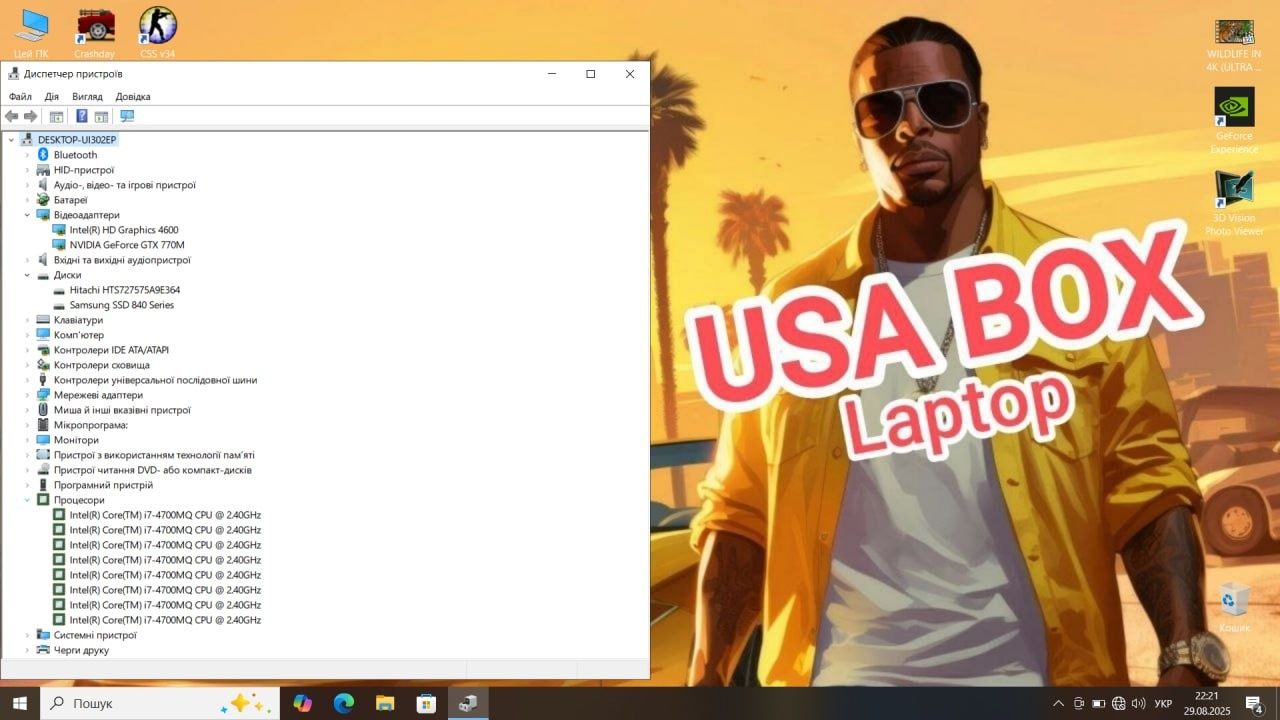Select the WILDLIFE IN 4K video file
Image resolution: width=1280 pixels, height=720 pixels.
[x=1234, y=45]
